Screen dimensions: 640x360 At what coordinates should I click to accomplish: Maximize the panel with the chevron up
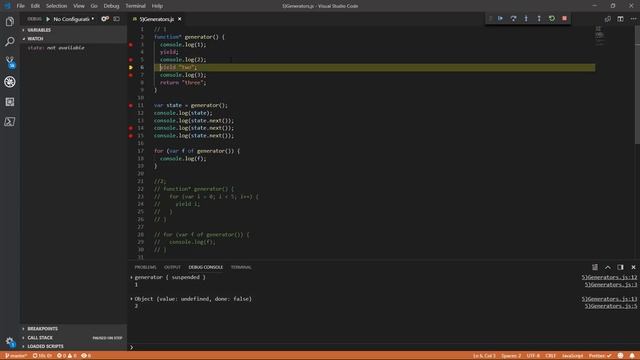[x=608, y=267]
